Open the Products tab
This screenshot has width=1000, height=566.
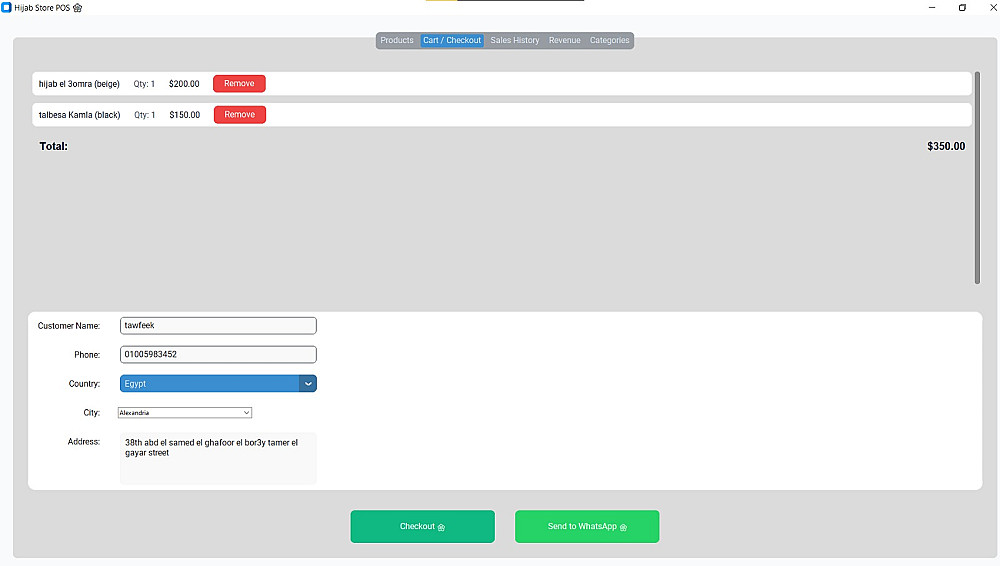(397, 40)
